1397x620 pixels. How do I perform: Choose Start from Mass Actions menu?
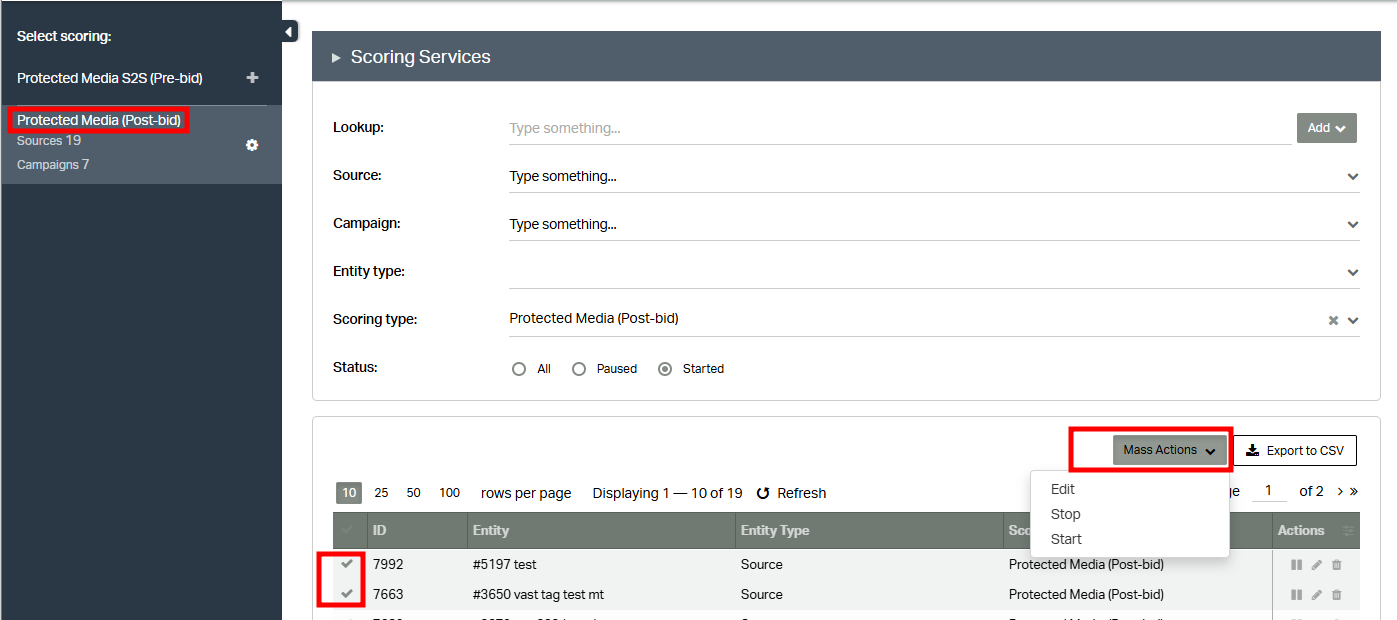(x=1066, y=539)
